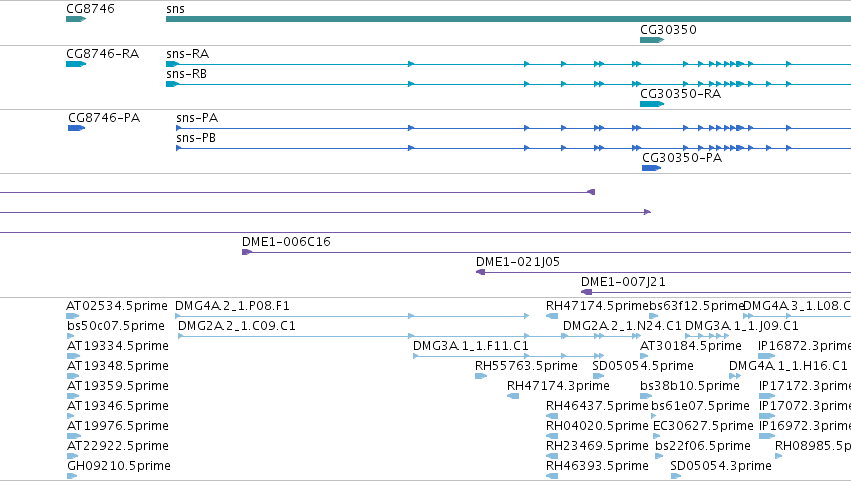Select the bs63f12.5prime EST label
Screen dimensions: 851x481
pyautogui.click(x=696, y=306)
